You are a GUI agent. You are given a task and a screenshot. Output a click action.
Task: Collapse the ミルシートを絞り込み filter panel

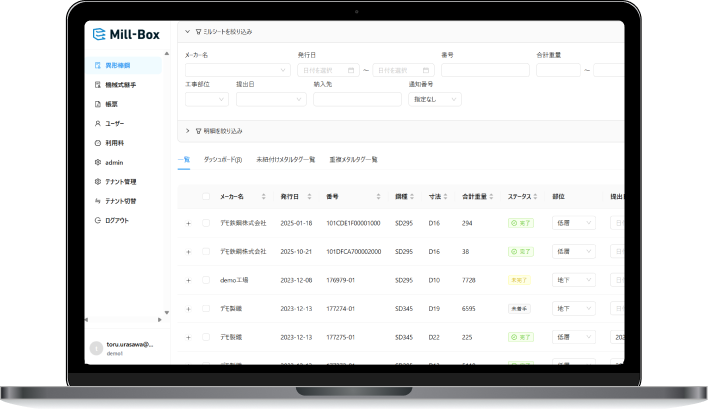(187, 31)
